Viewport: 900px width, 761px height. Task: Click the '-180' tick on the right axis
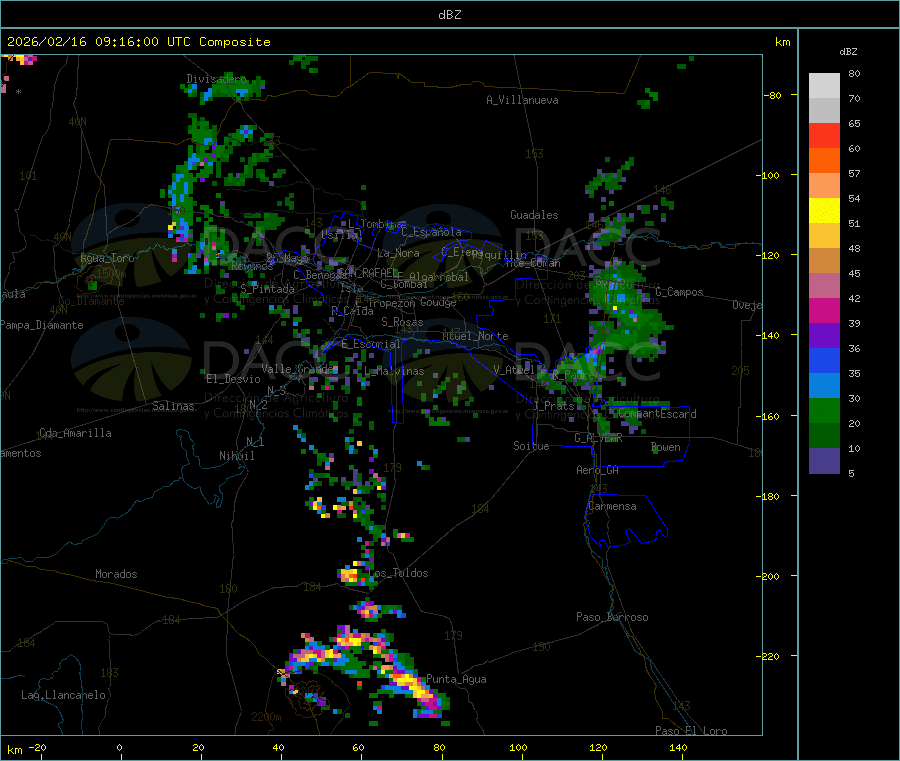pos(768,496)
